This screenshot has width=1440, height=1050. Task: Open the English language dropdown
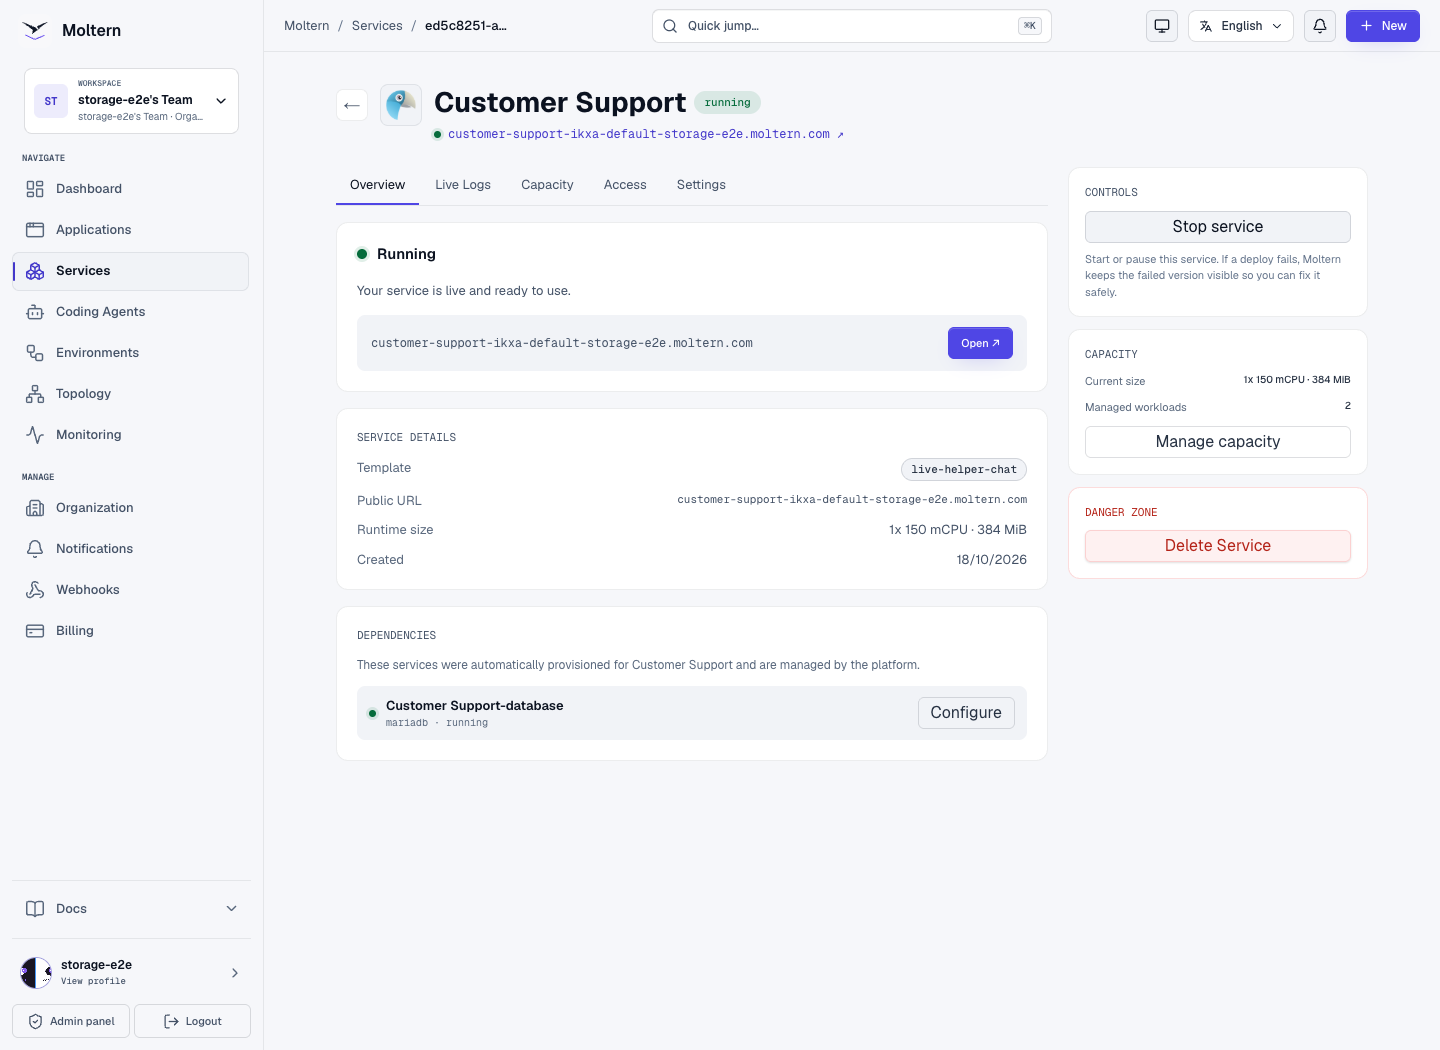(1241, 26)
